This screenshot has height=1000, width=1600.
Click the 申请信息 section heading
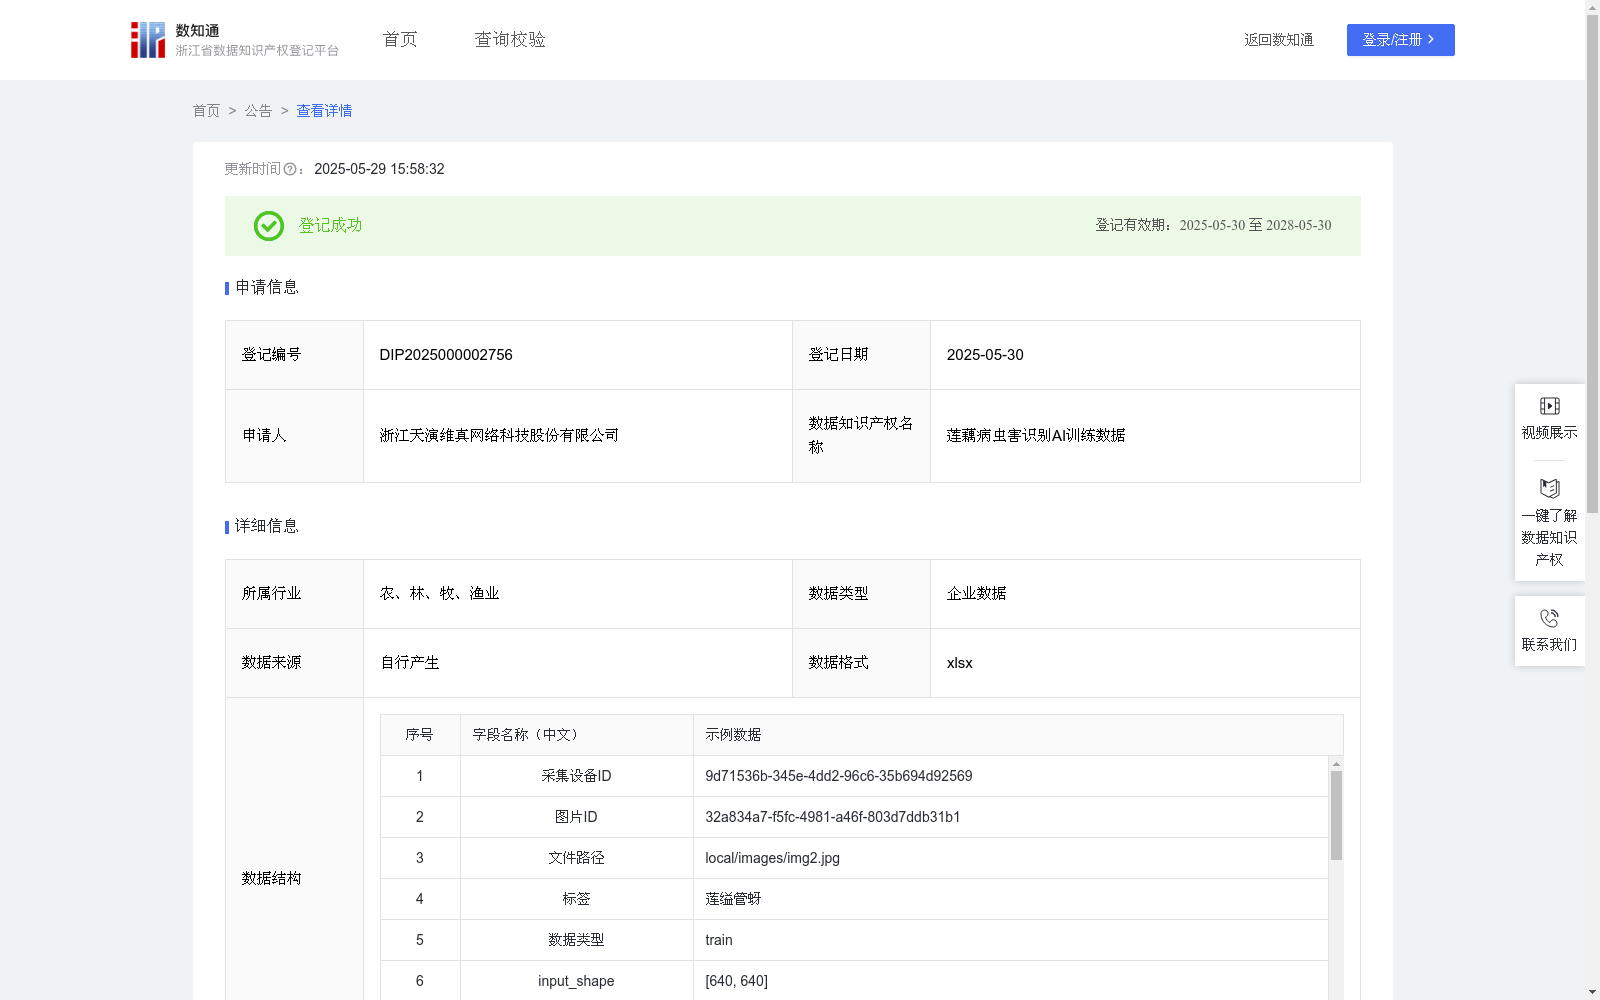[266, 288]
